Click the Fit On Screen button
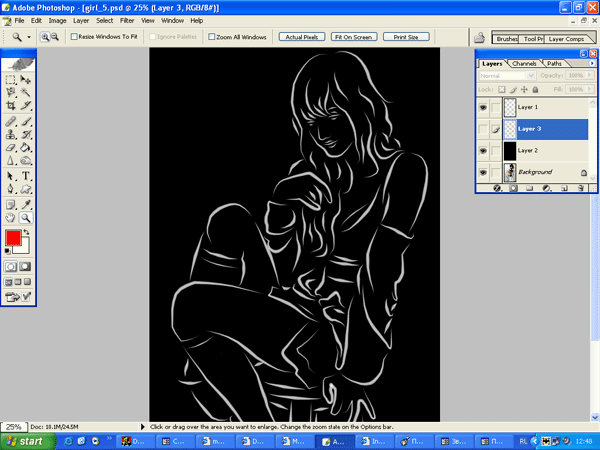The width and height of the screenshot is (600, 450). point(354,37)
